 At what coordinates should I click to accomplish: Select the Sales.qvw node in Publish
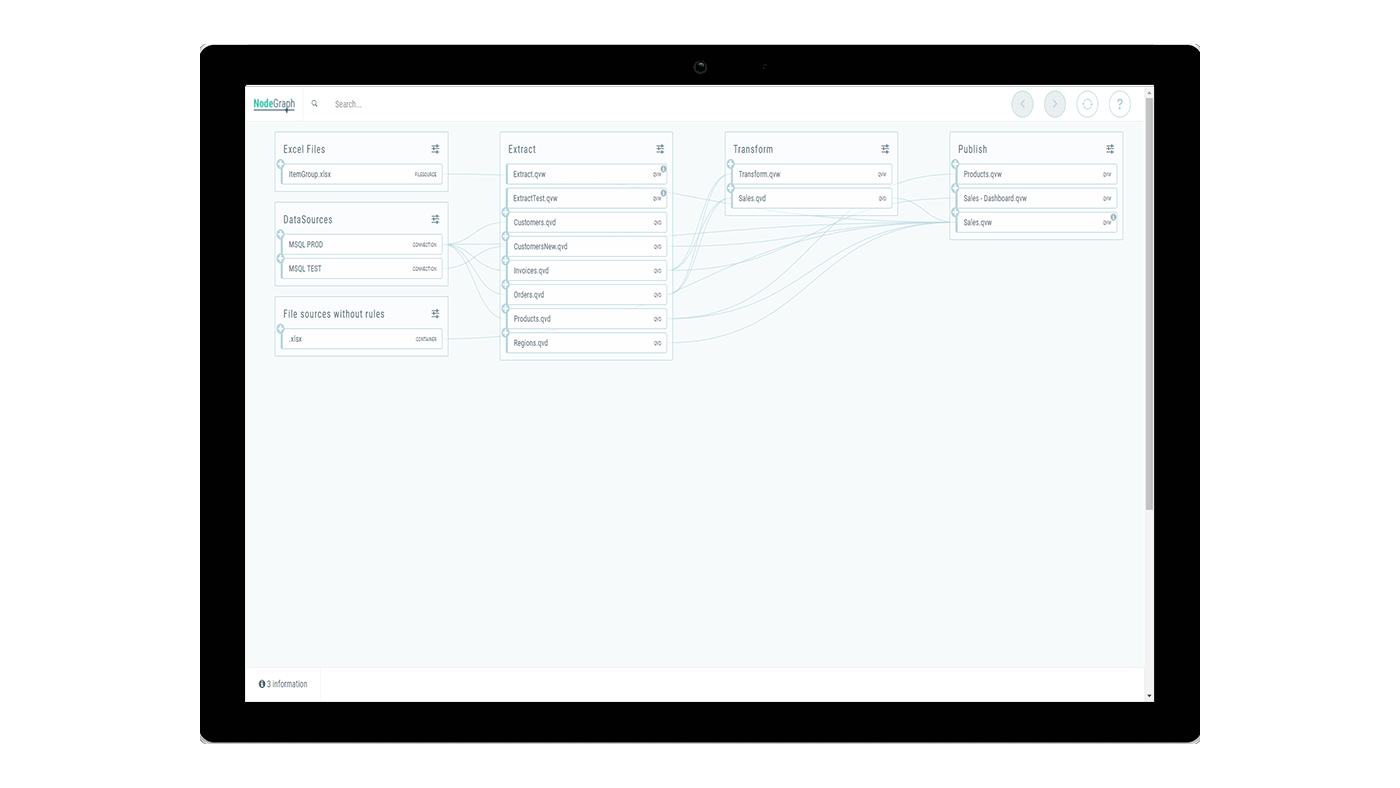click(x=1036, y=222)
